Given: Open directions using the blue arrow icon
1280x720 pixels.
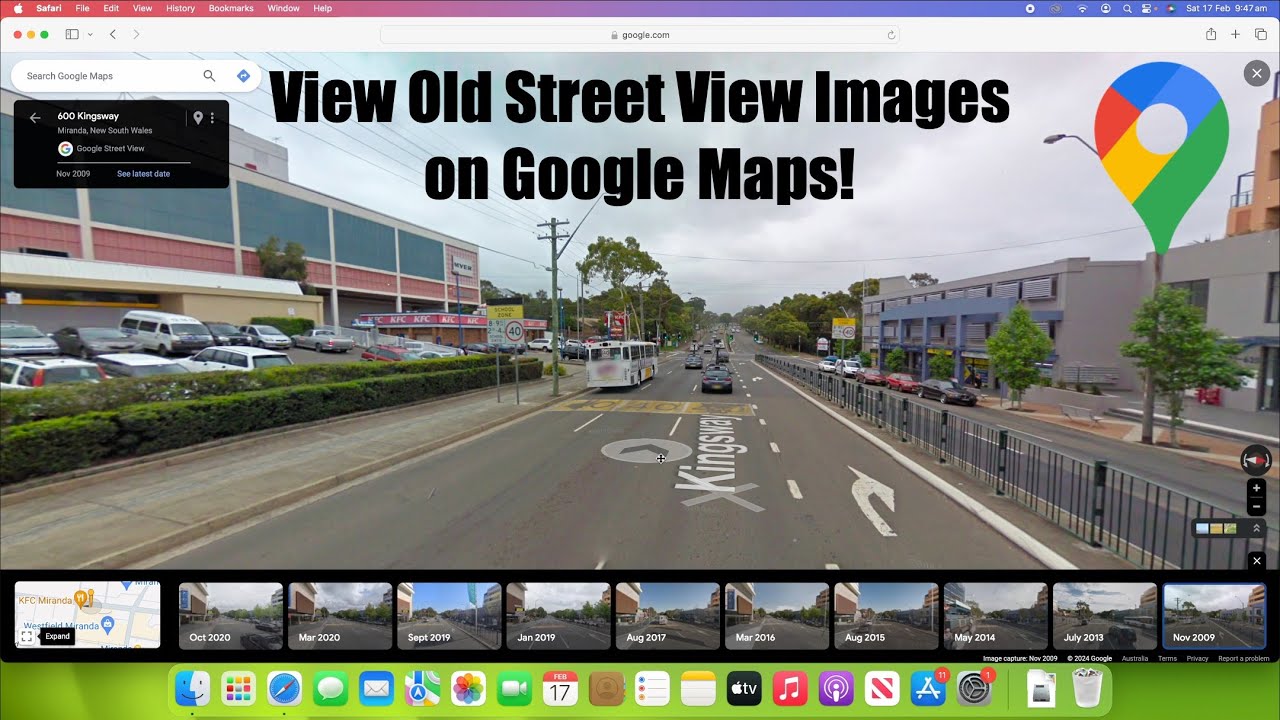Looking at the screenshot, I should (243, 76).
